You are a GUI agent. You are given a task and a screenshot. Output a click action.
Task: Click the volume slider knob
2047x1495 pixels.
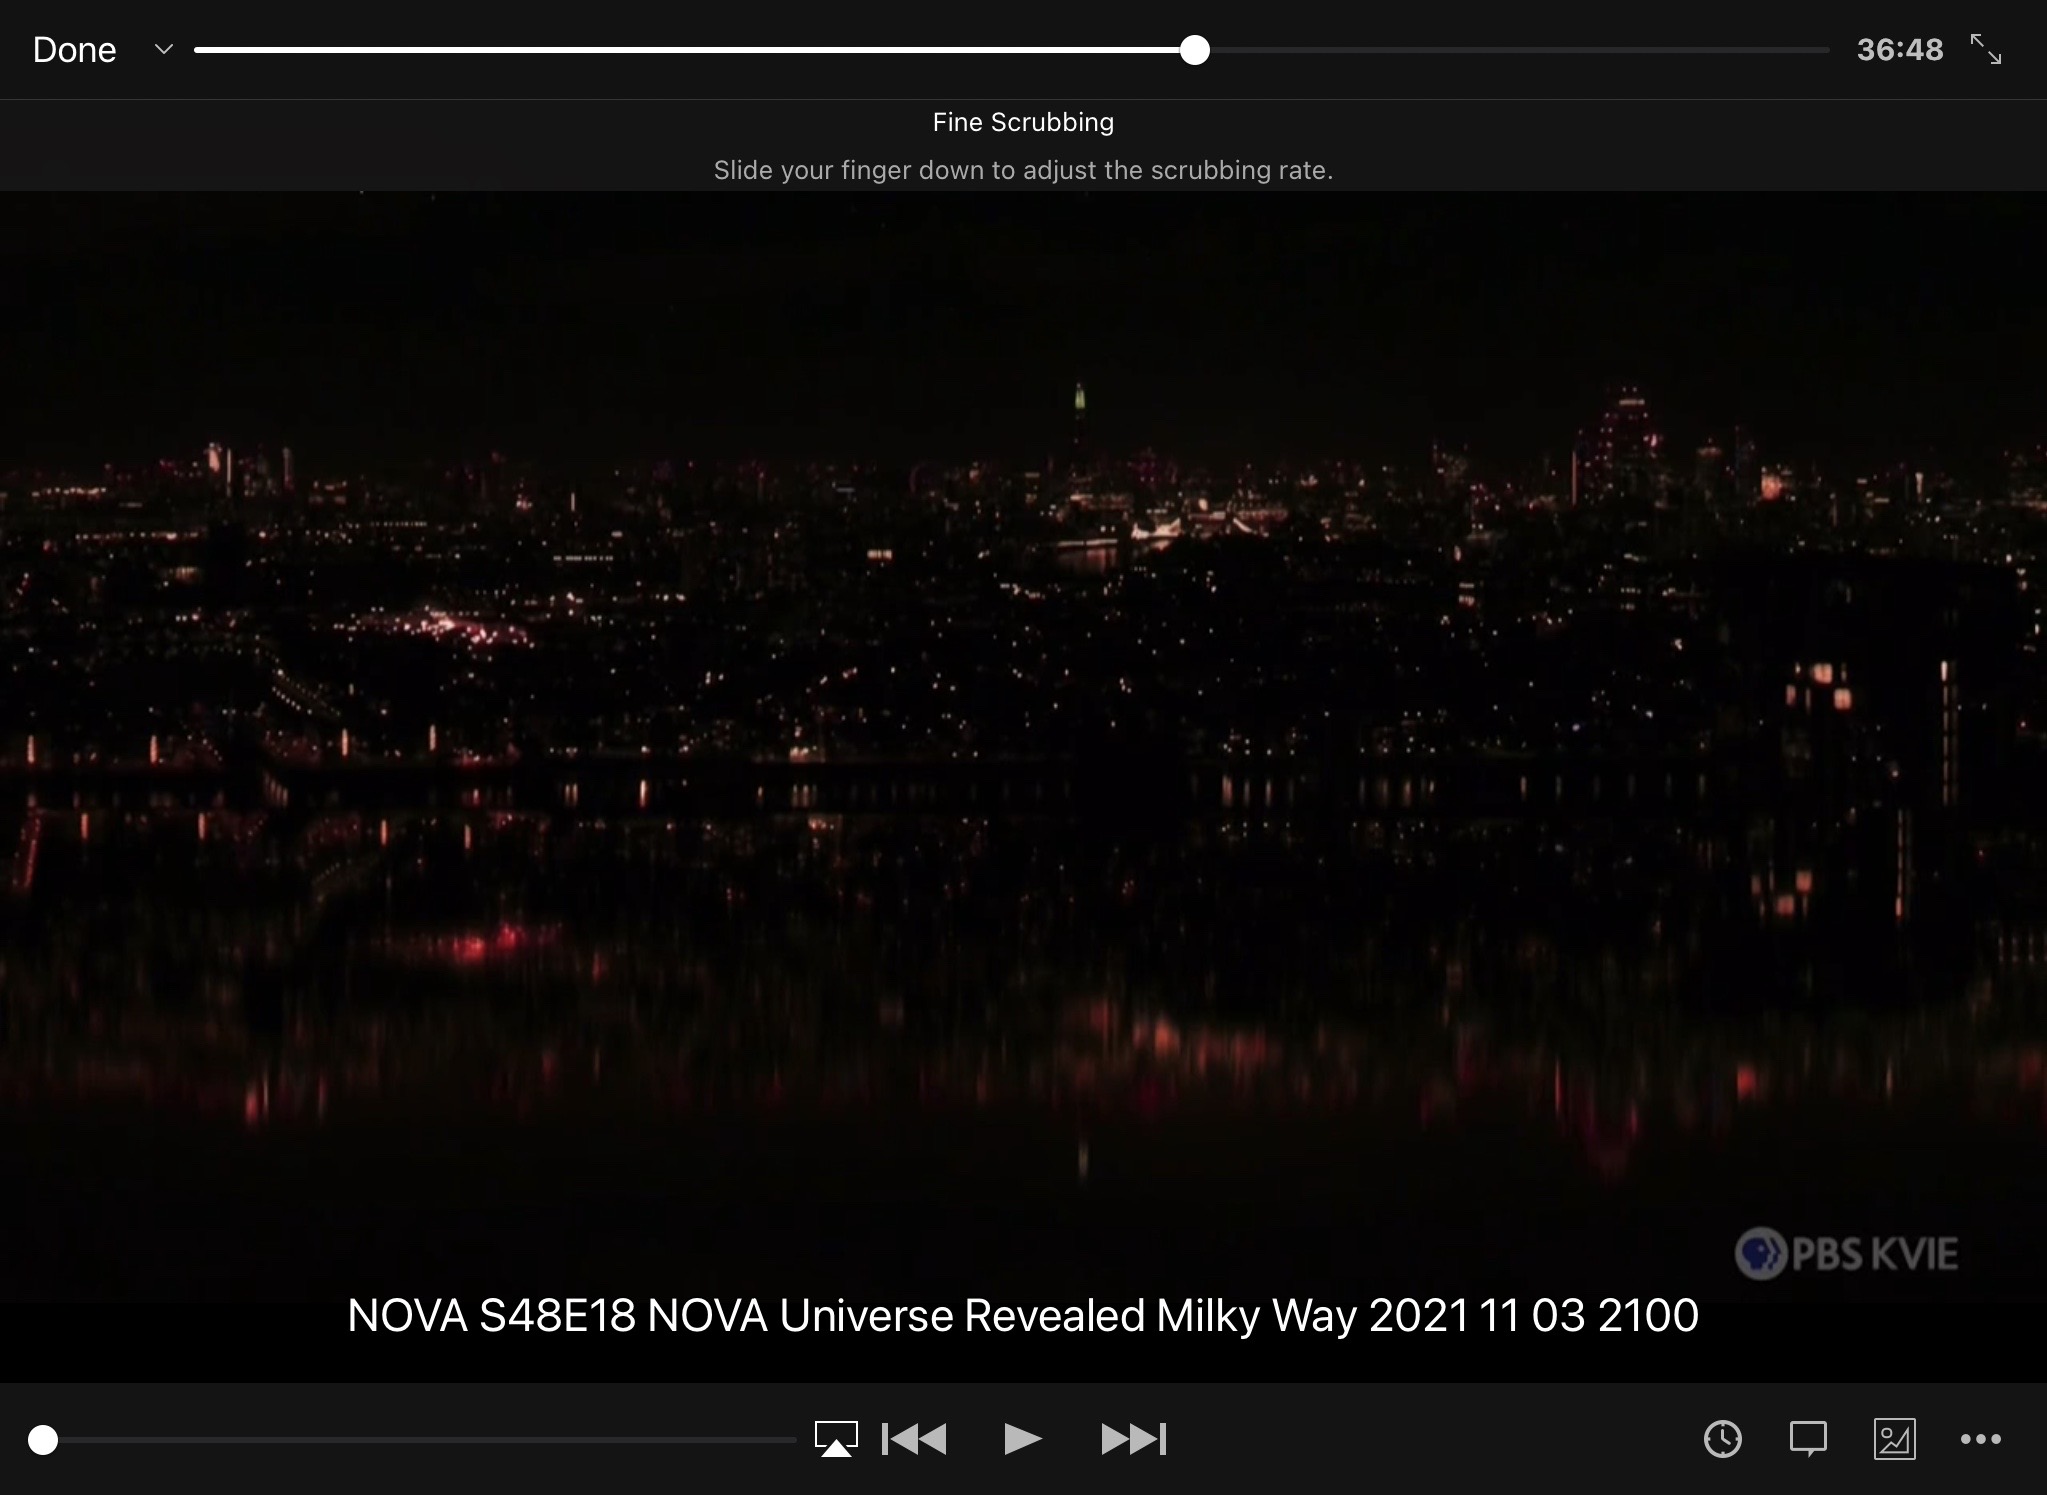[43, 1440]
